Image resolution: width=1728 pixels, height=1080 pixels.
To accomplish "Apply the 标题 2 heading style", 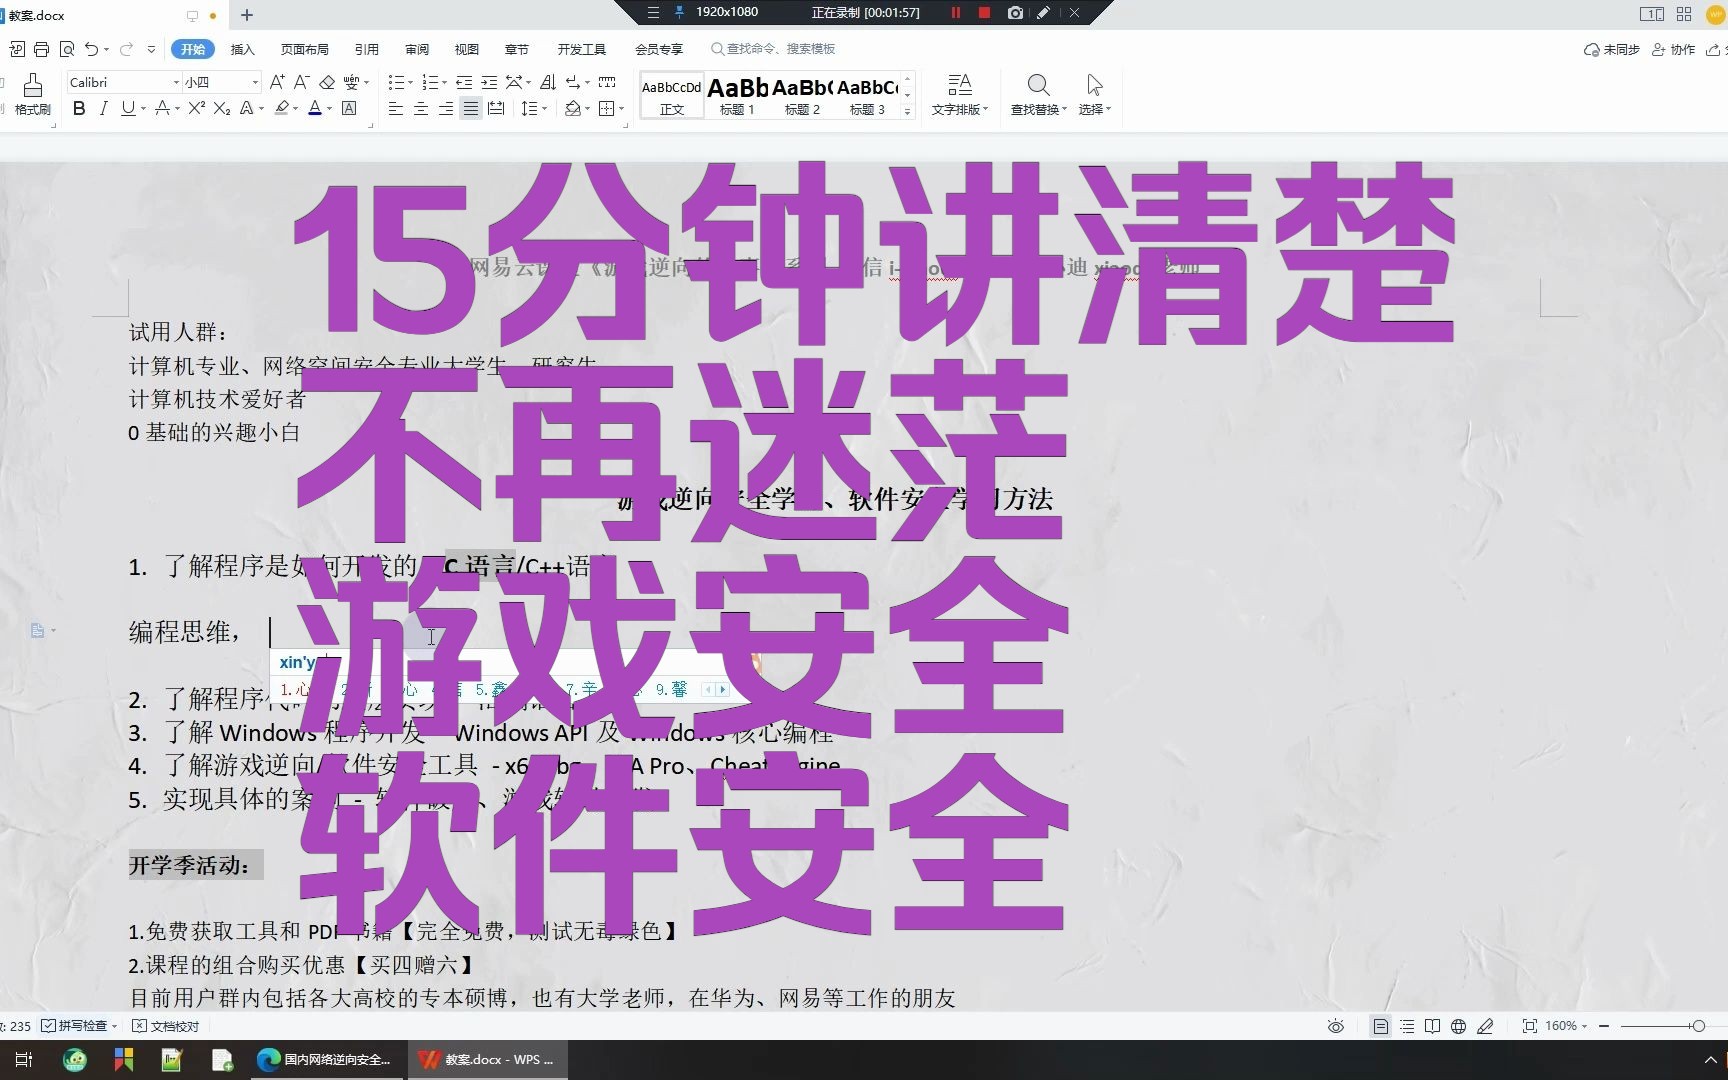I will 802,96.
